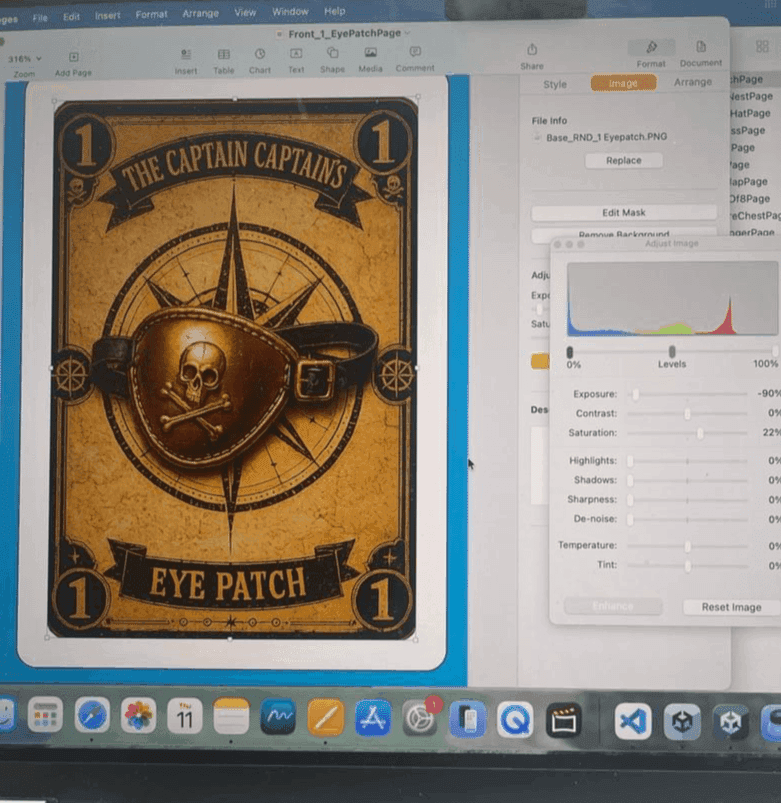Image resolution: width=781 pixels, height=803 pixels.
Task: Add a Comment from toolbar
Action: pos(415,52)
